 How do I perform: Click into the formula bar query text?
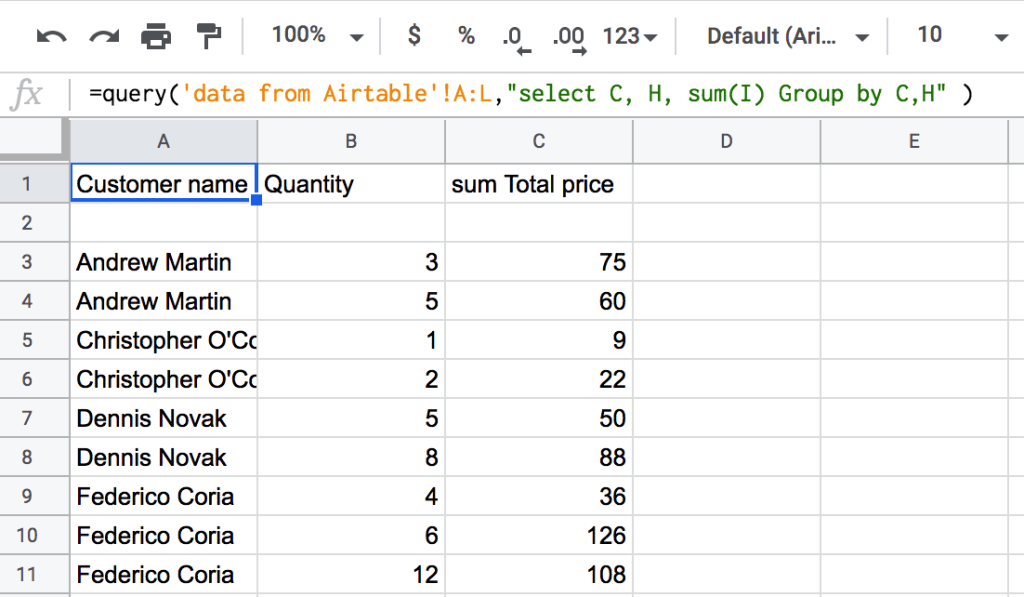pyautogui.click(x=530, y=94)
